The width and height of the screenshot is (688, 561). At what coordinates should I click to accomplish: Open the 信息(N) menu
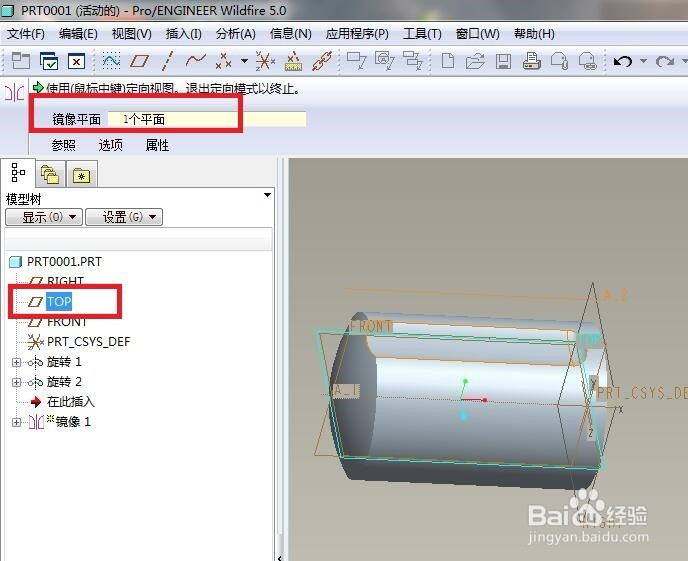(290, 34)
